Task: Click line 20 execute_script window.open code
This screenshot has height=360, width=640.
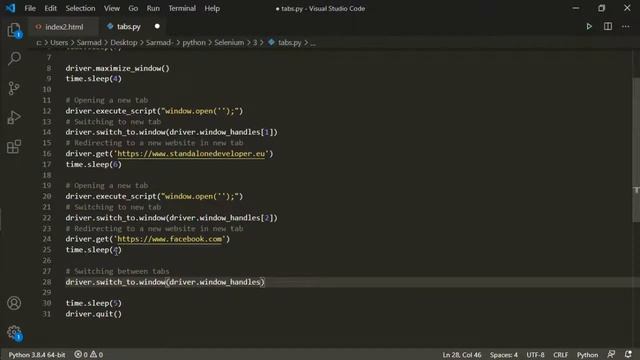Action: click(x=154, y=196)
